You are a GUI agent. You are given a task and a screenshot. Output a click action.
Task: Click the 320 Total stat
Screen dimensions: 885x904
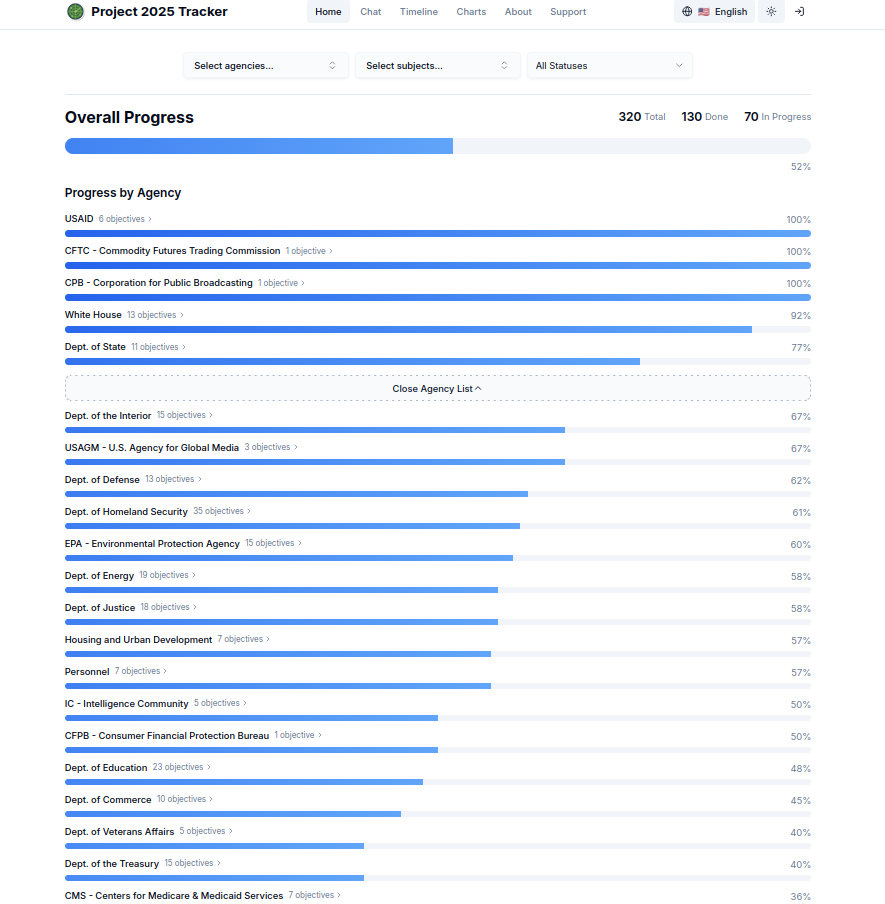pyautogui.click(x=642, y=117)
